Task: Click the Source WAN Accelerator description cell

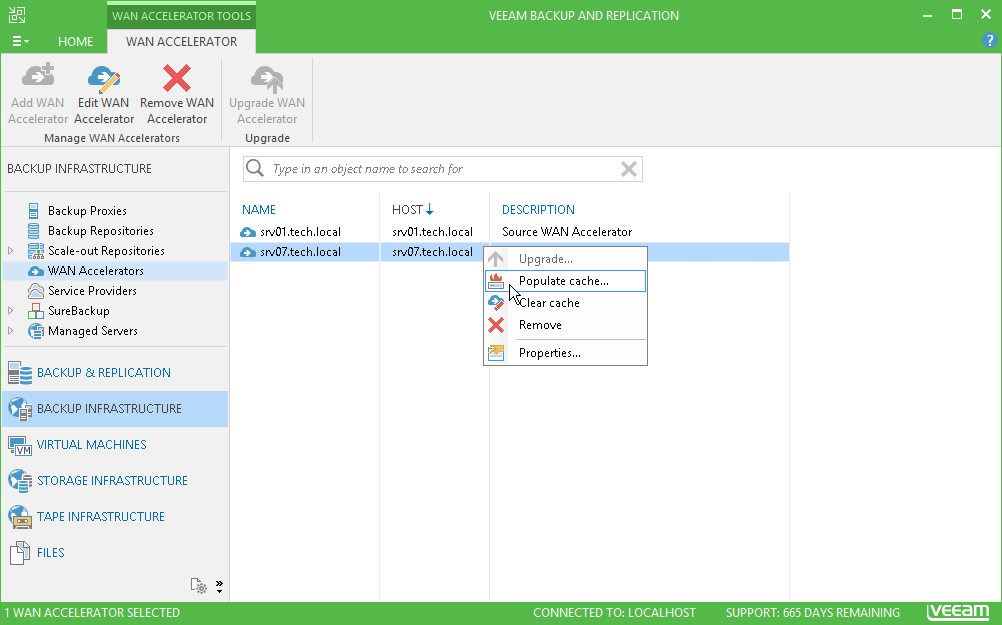Action: (x=567, y=232)
